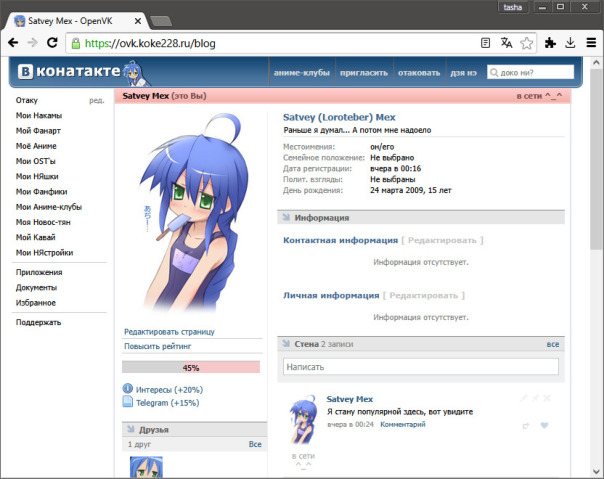This screenshot has height=479, width=604.
Task: Click the Написать wall input field
Action: click(421, 366)
